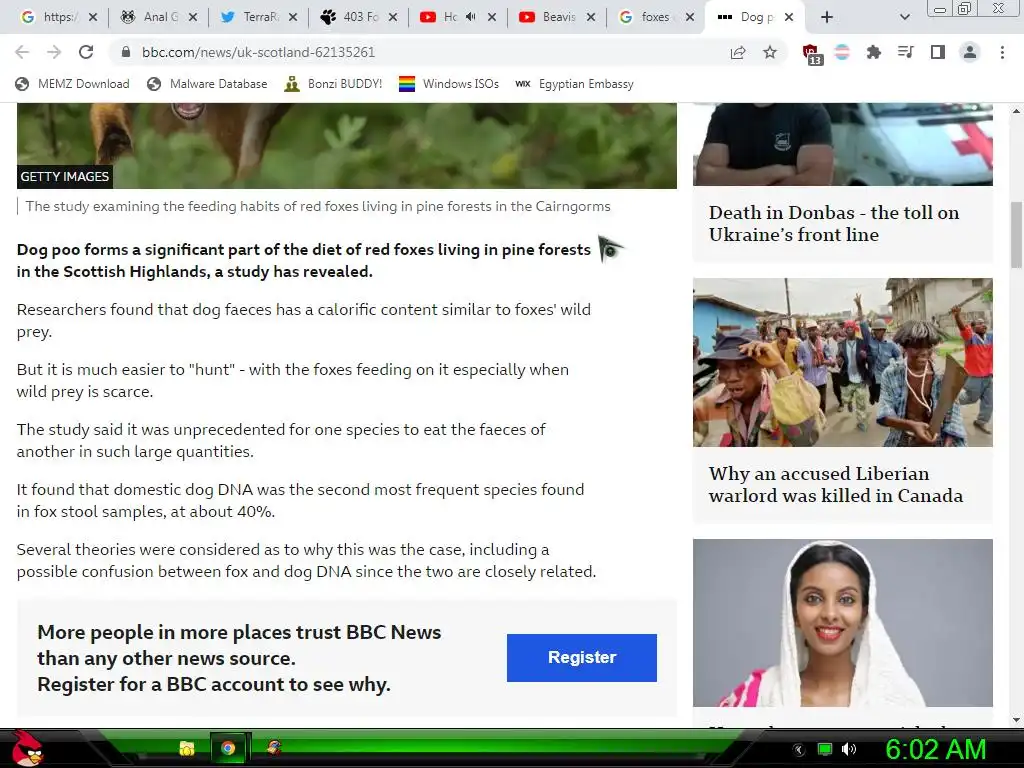The height and width of the screenshot is (768, 1024).
Task: View site info via the padlock icon
Action: point(126,52)
